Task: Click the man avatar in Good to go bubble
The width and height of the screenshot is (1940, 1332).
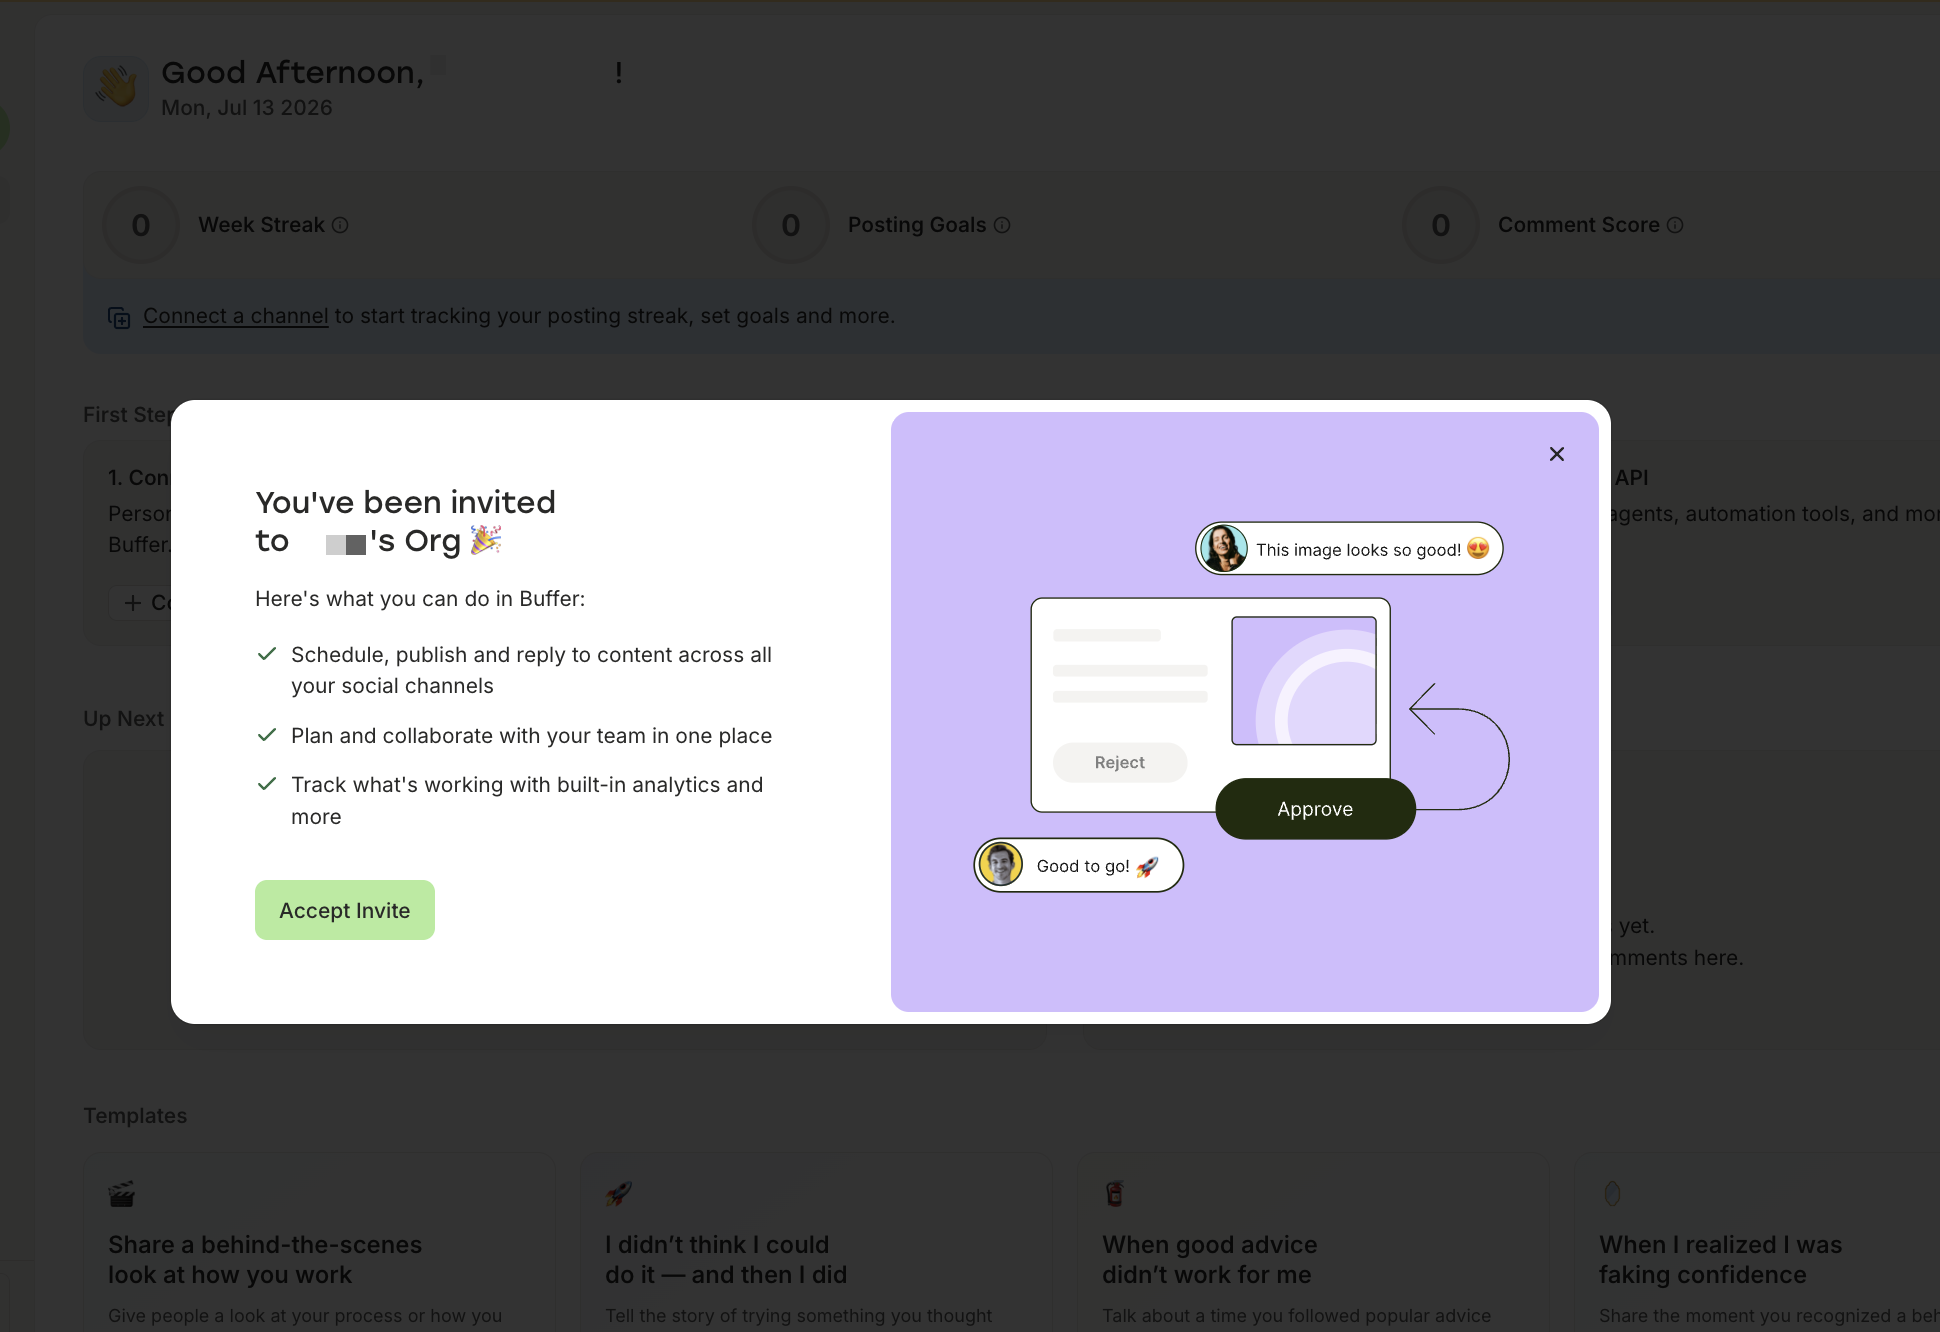Action: tap(1001, 865)
